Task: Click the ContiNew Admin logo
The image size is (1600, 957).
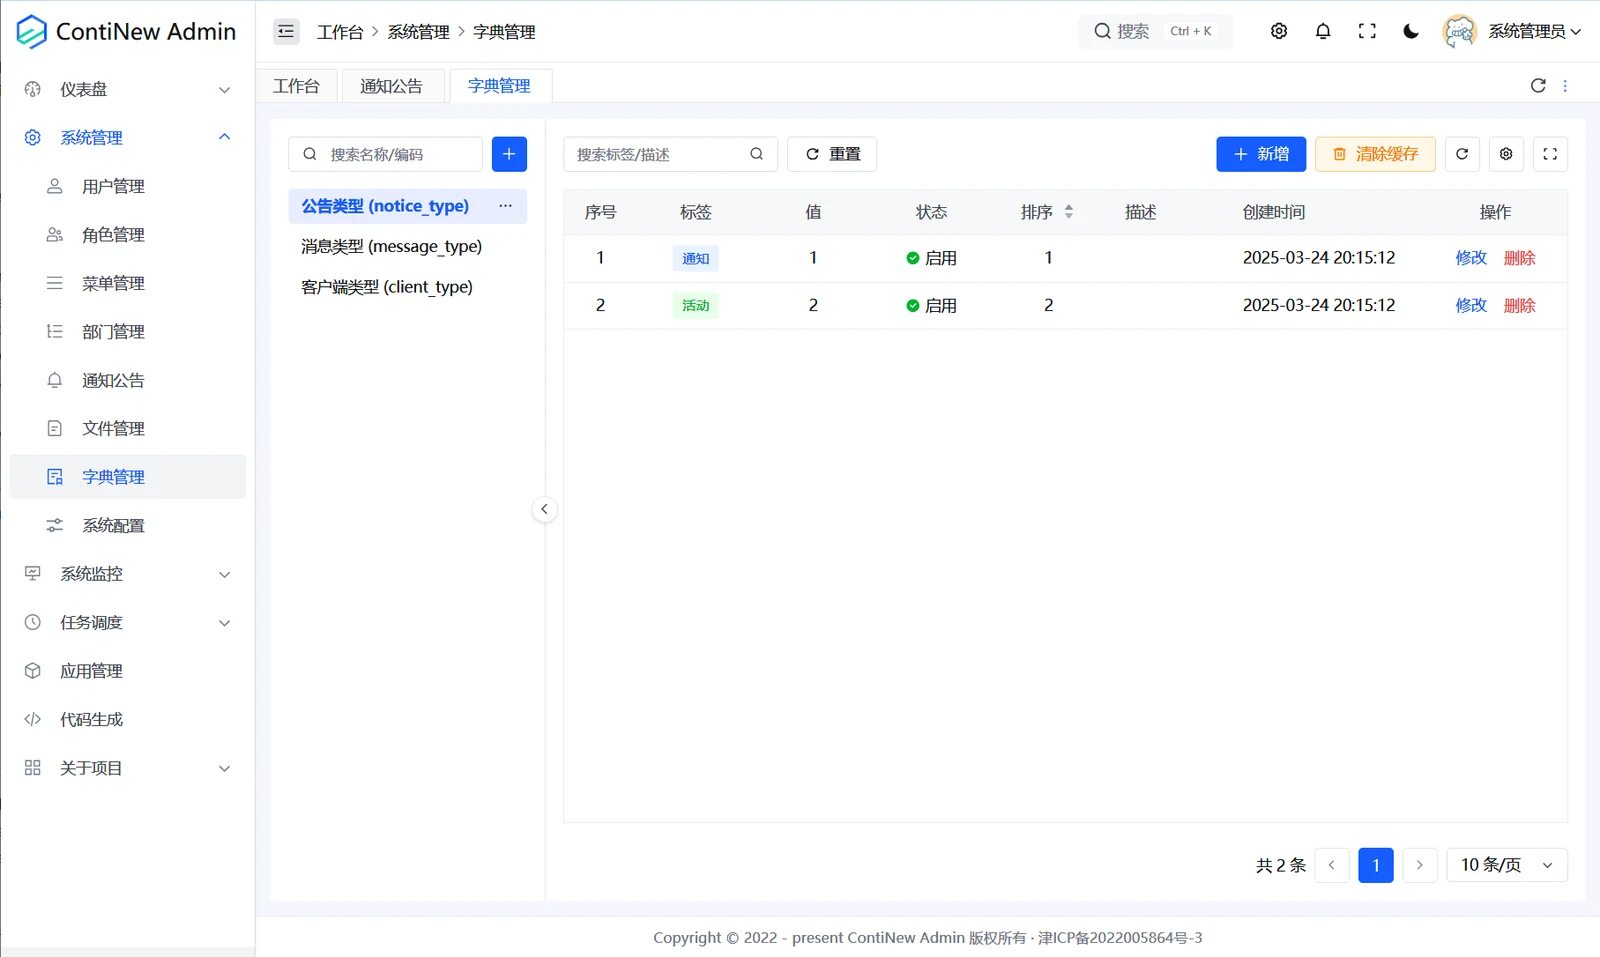Action: click(x=126, y=31)
